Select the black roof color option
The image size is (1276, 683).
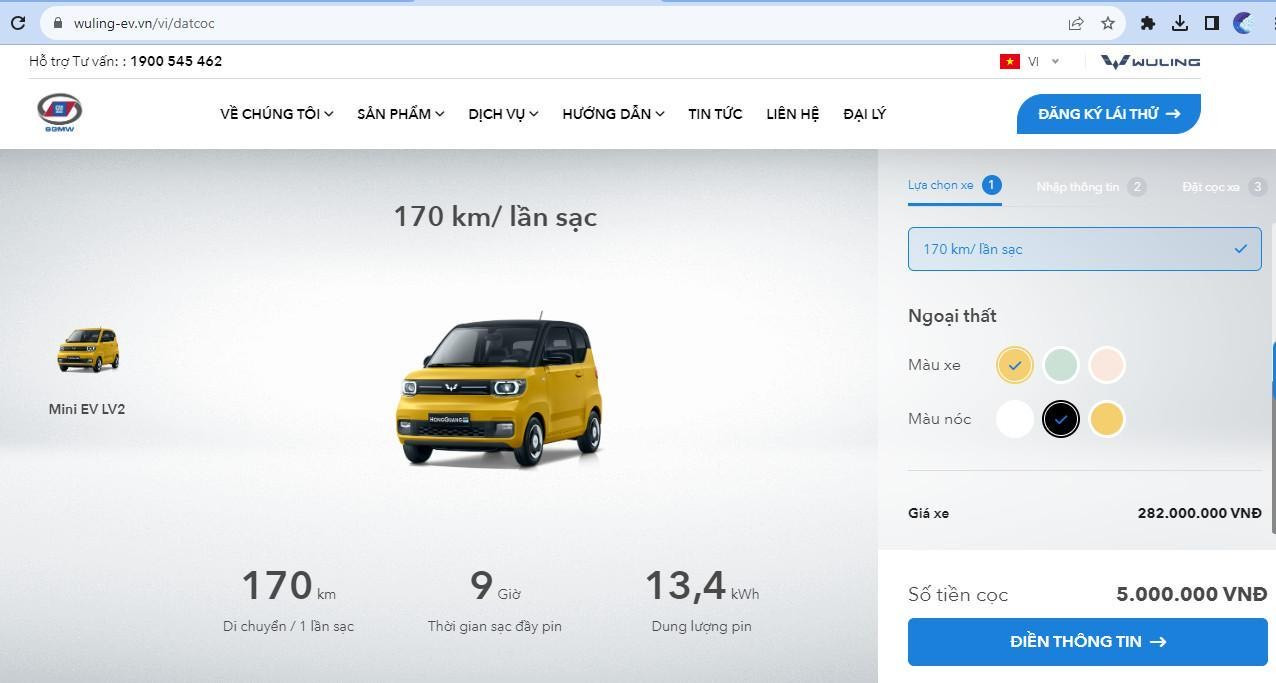tap(1060, 419)
